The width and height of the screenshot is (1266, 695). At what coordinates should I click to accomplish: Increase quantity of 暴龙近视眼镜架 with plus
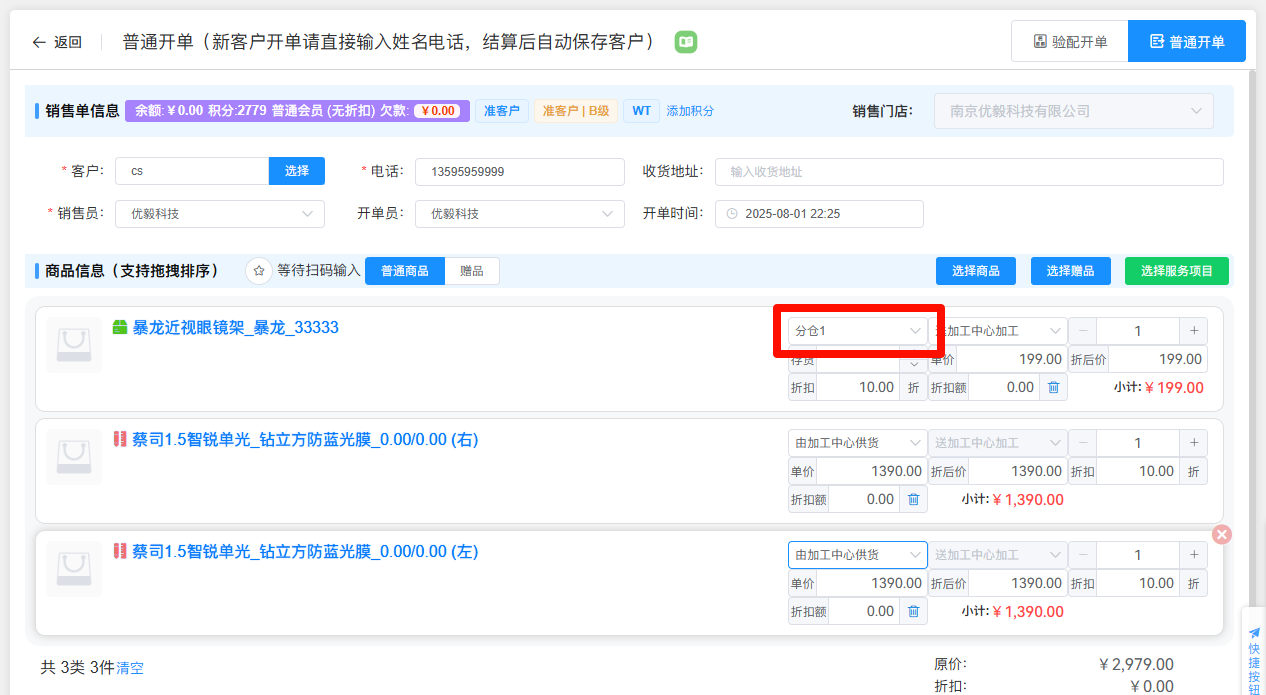[x=1193, y=331]
